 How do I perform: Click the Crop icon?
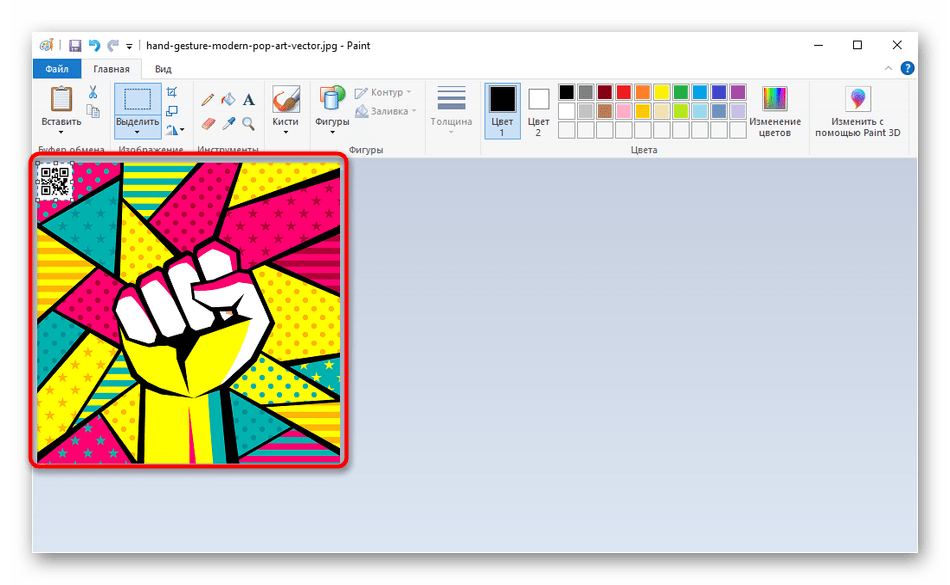point(172,92)
